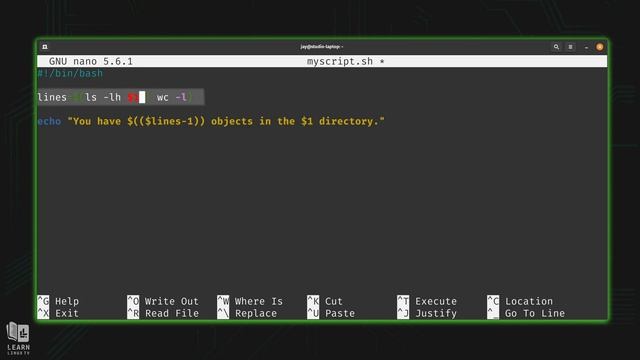Click the ^J Justify shortcut
The width and height of the screenshot is (640, 360).
point(427,313)
